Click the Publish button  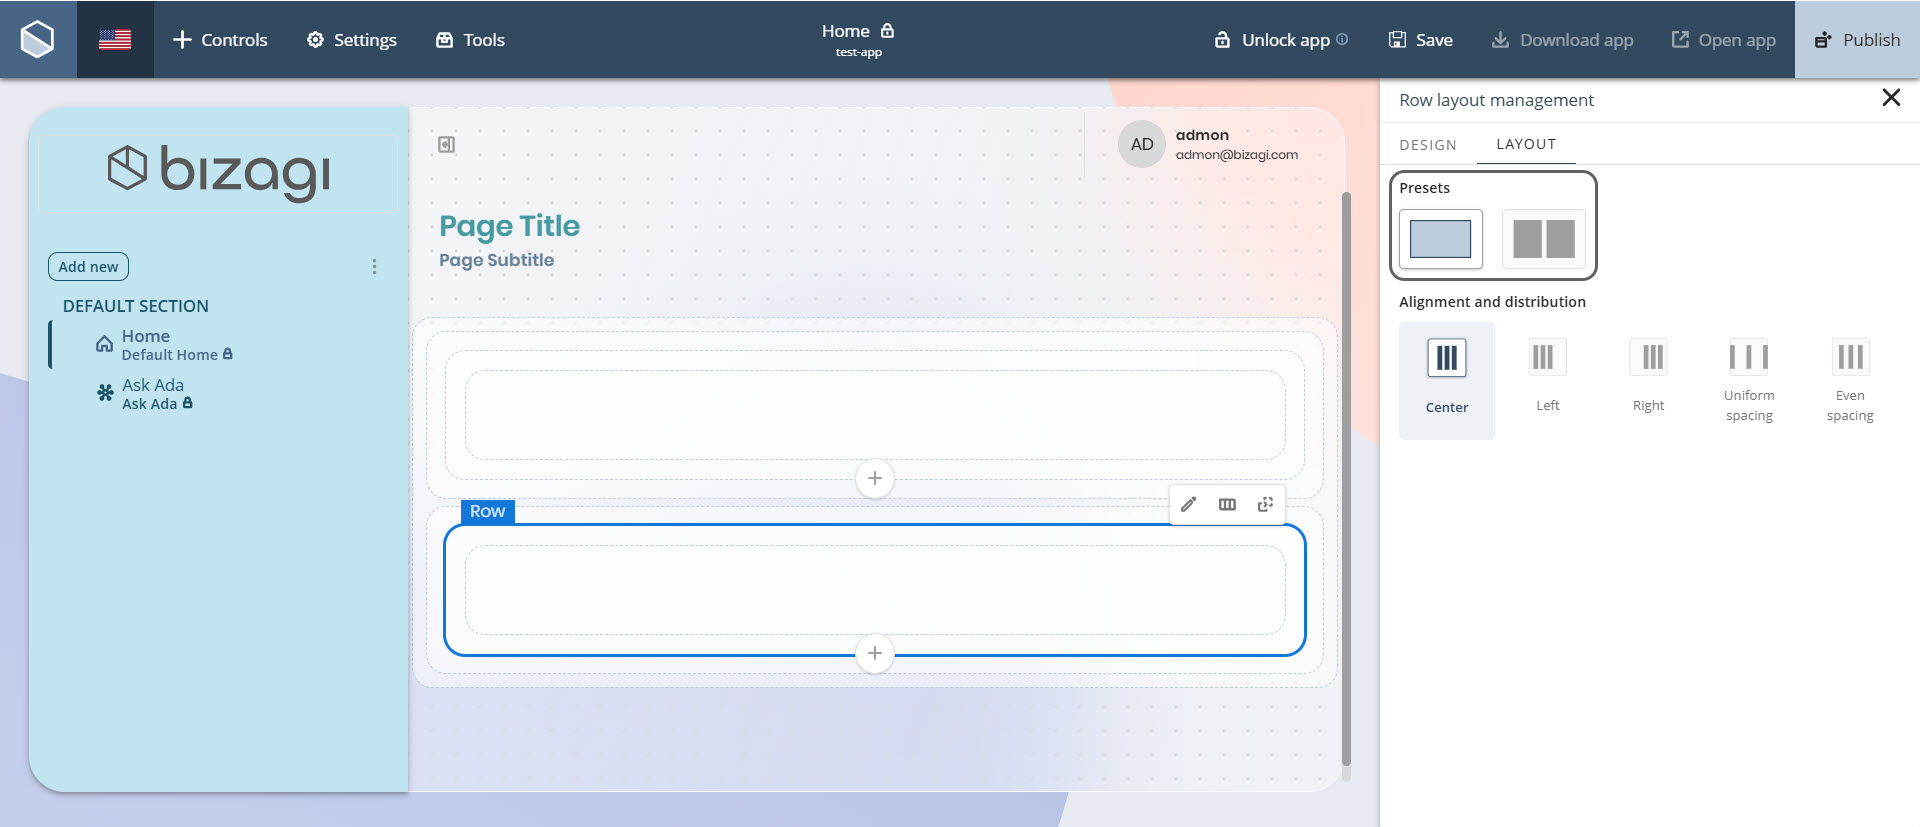click(x=1857, y=39)
